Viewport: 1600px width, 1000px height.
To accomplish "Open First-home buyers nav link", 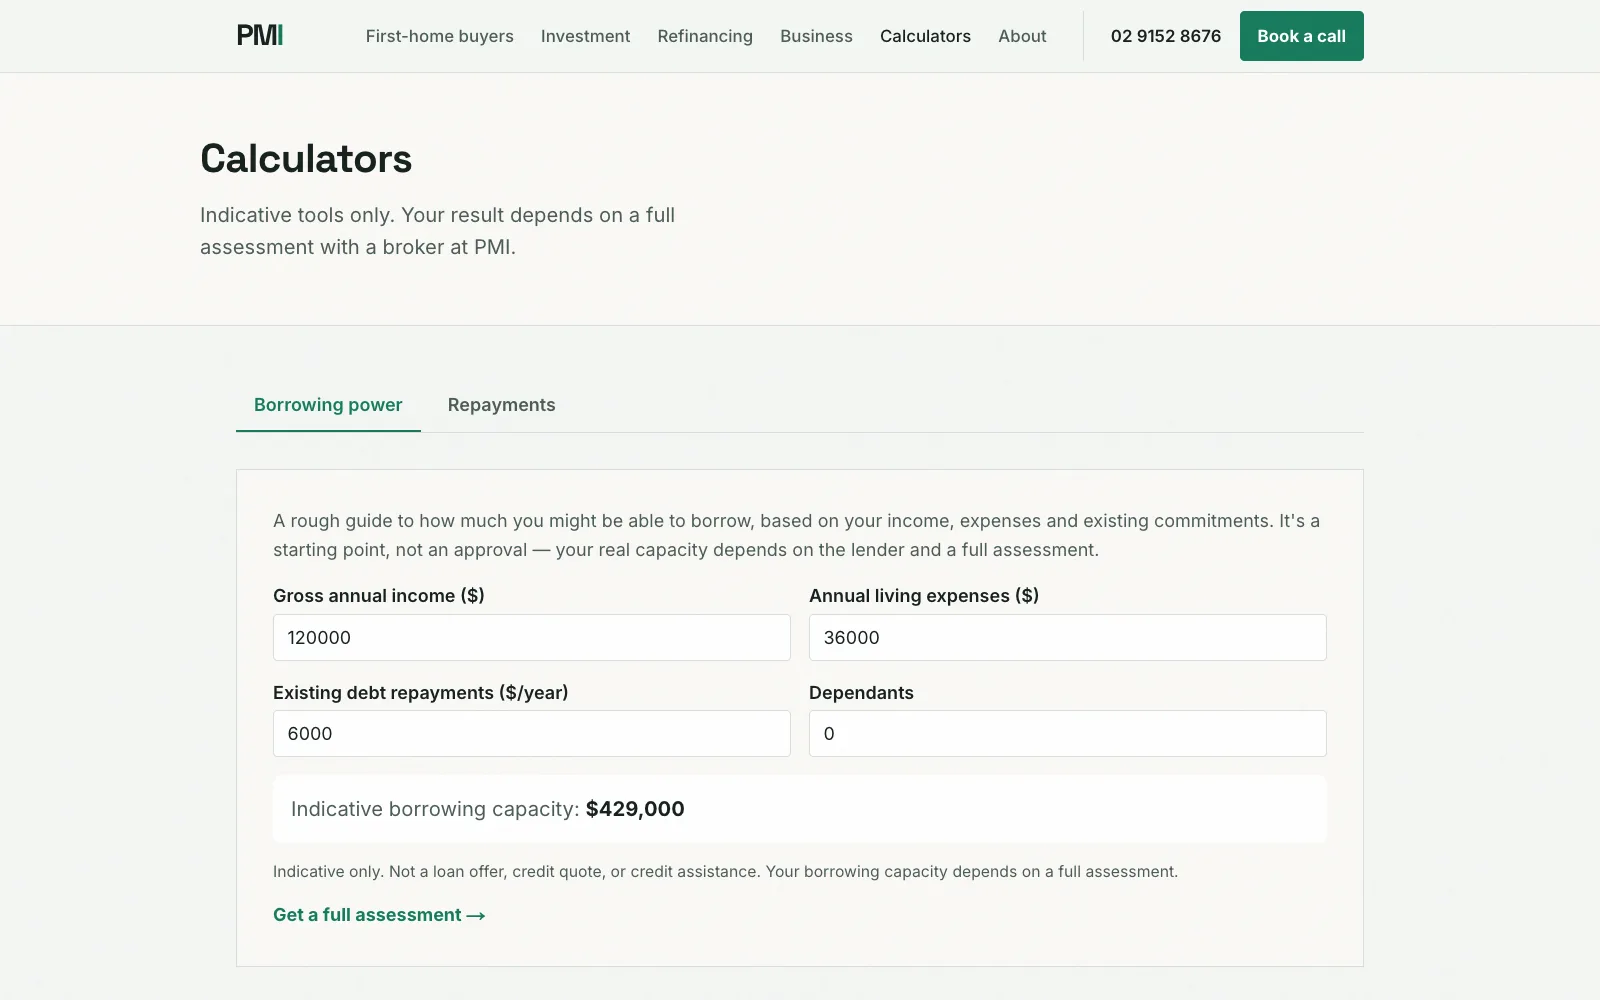I will click(439, 36).
